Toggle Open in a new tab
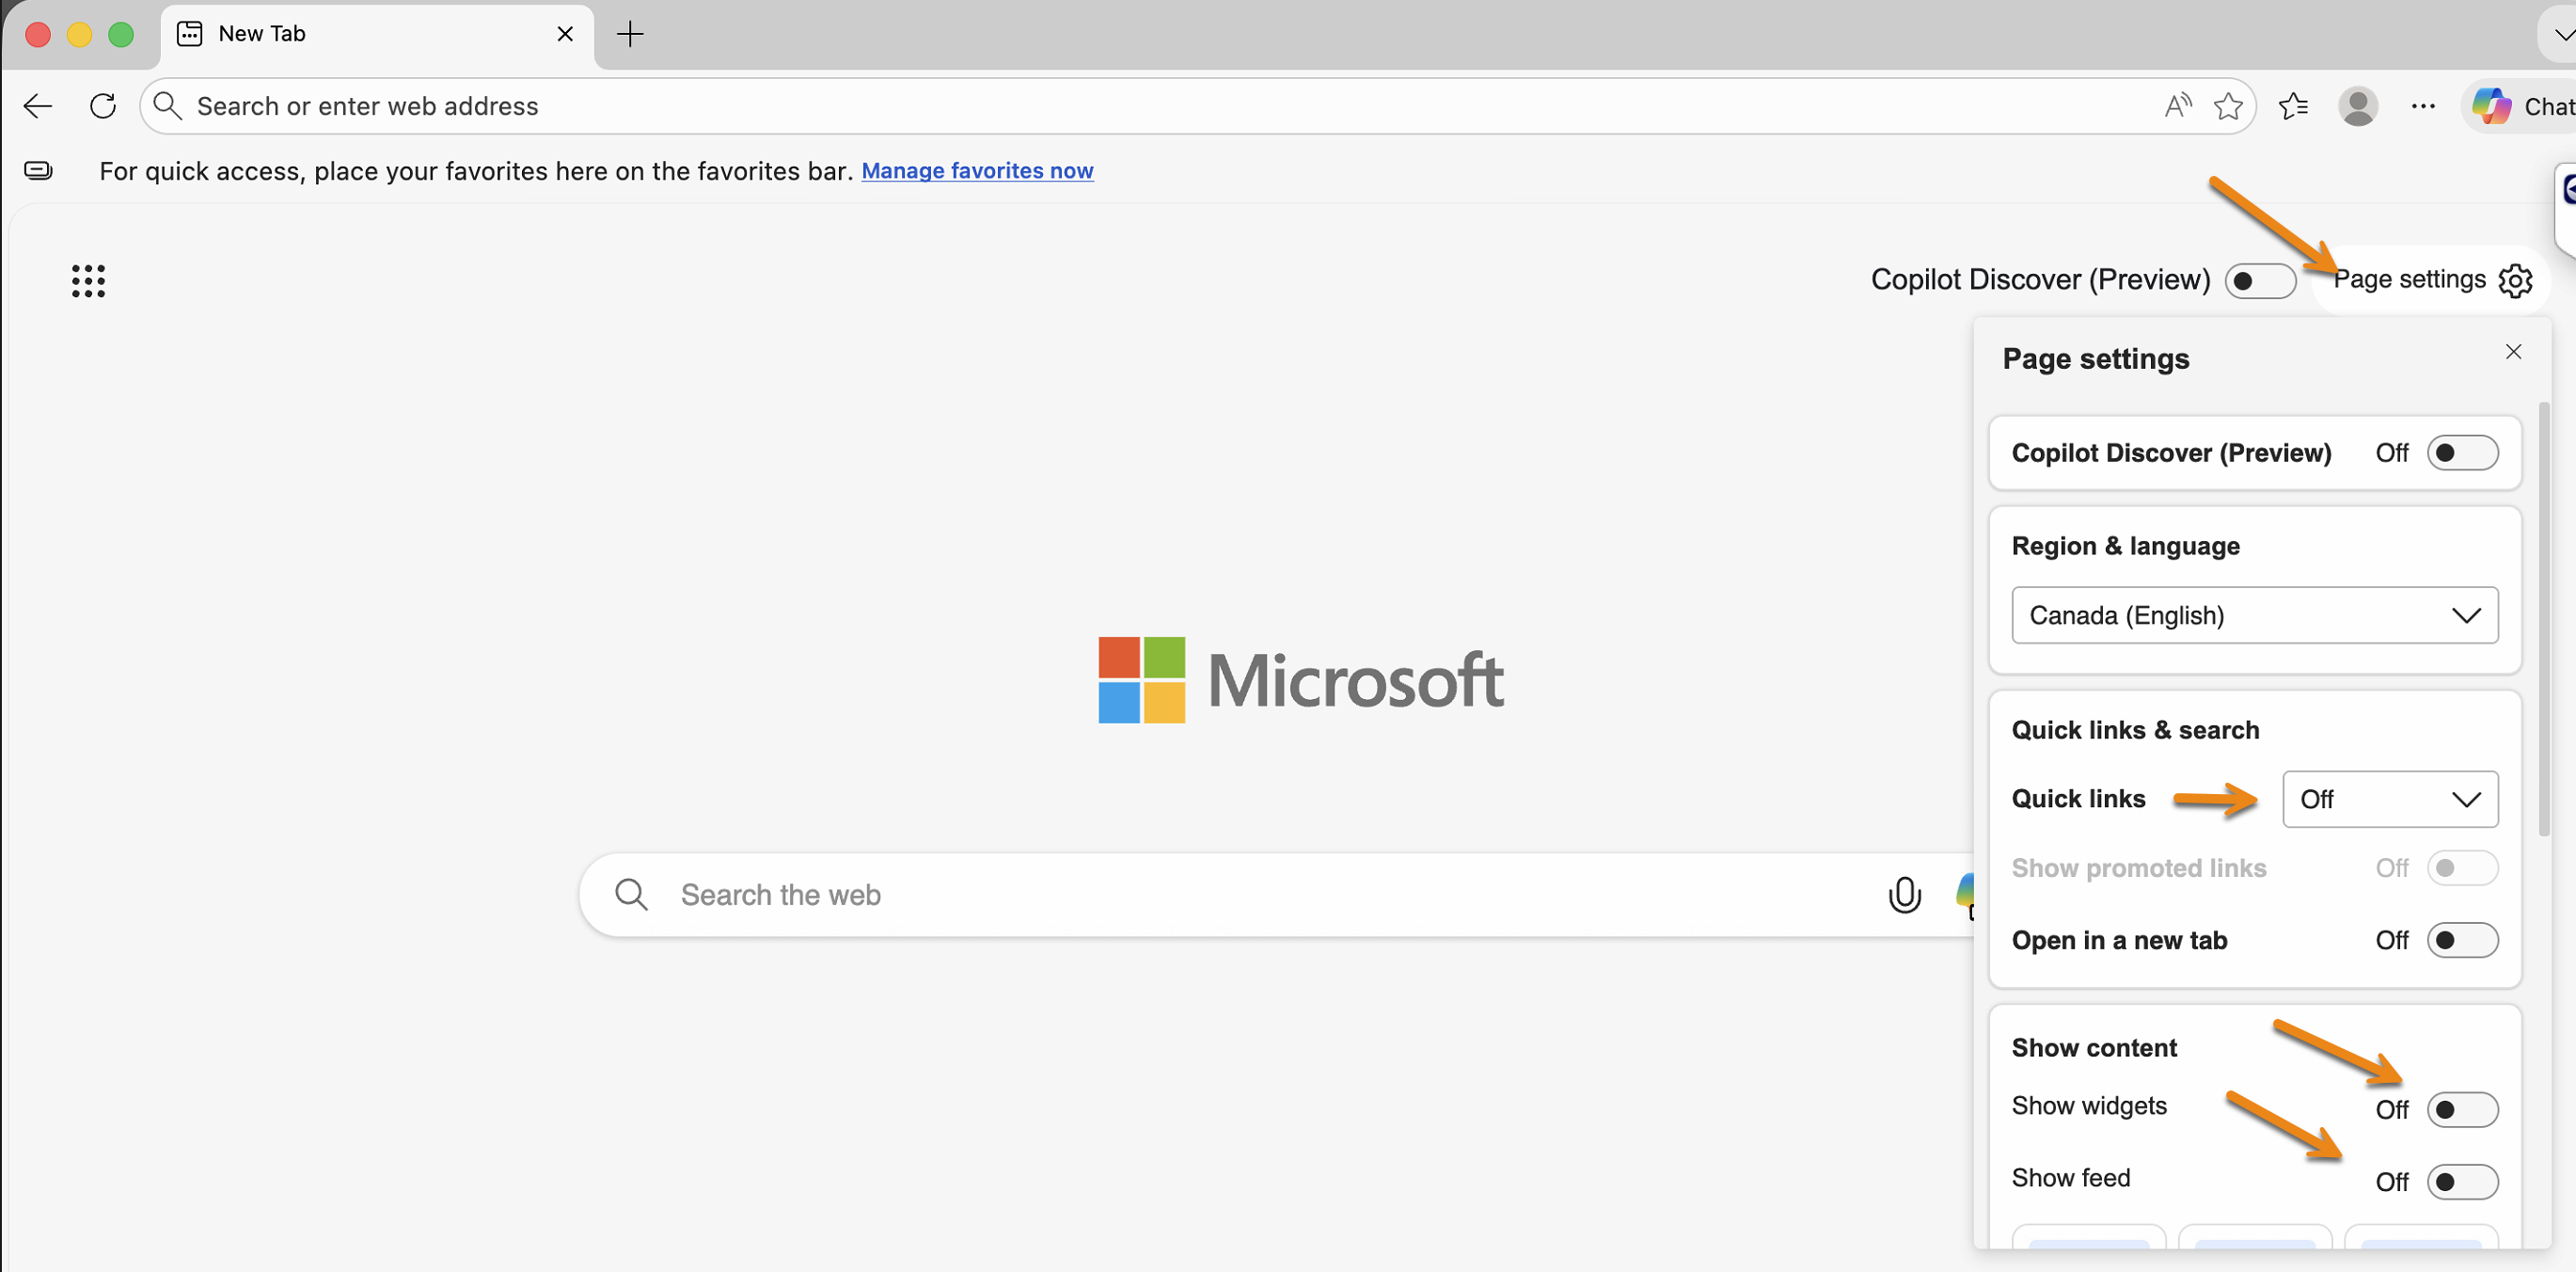 point(2462,940)
